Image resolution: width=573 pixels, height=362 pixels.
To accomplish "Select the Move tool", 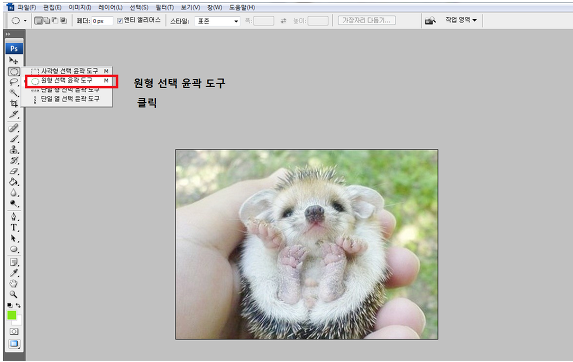I will (14, 60).
